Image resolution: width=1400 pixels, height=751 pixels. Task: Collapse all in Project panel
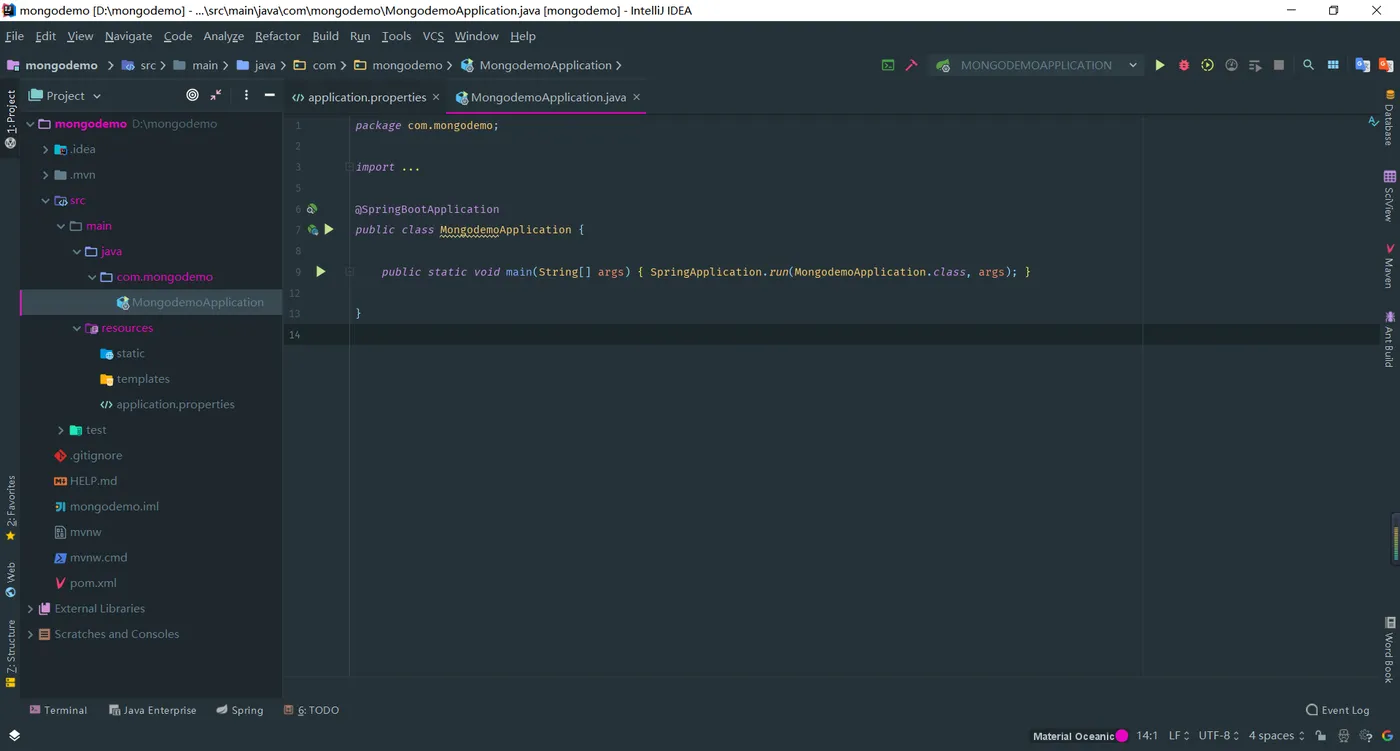pos(216,95)
